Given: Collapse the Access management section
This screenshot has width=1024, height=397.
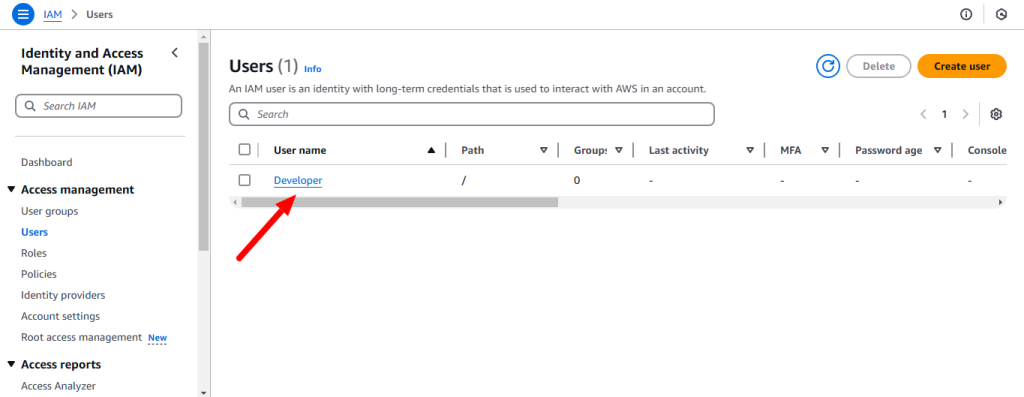Looking at the screenshot, I should coord(11,189).
